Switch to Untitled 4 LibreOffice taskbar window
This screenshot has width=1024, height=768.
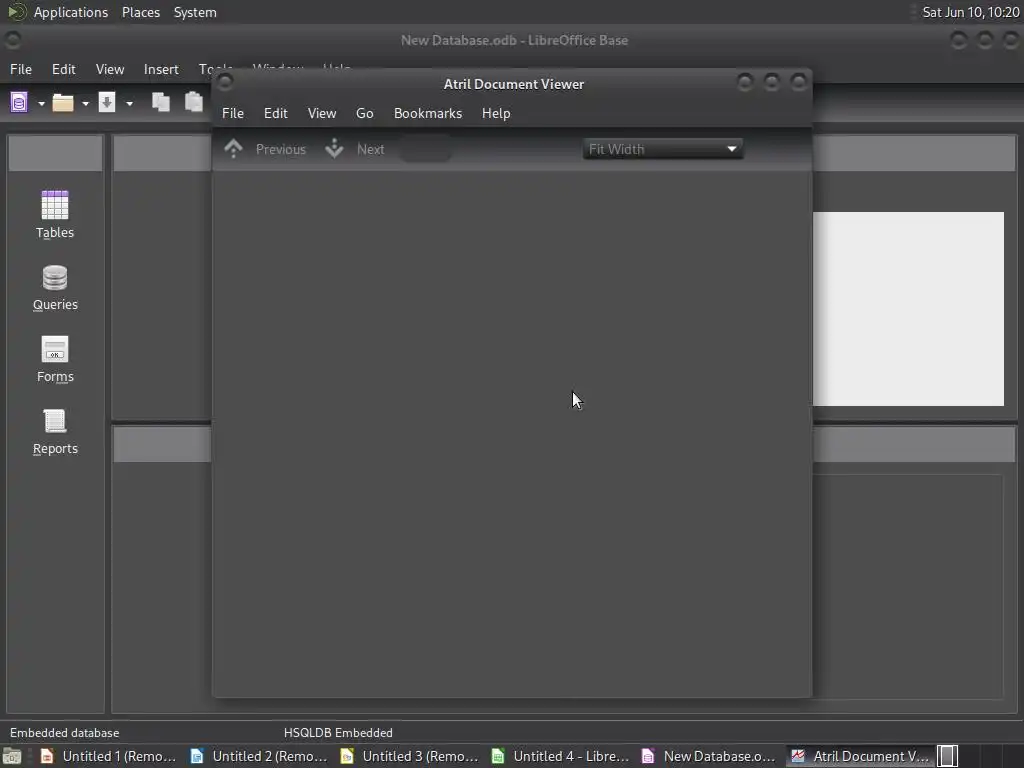(x=560, y=756)
